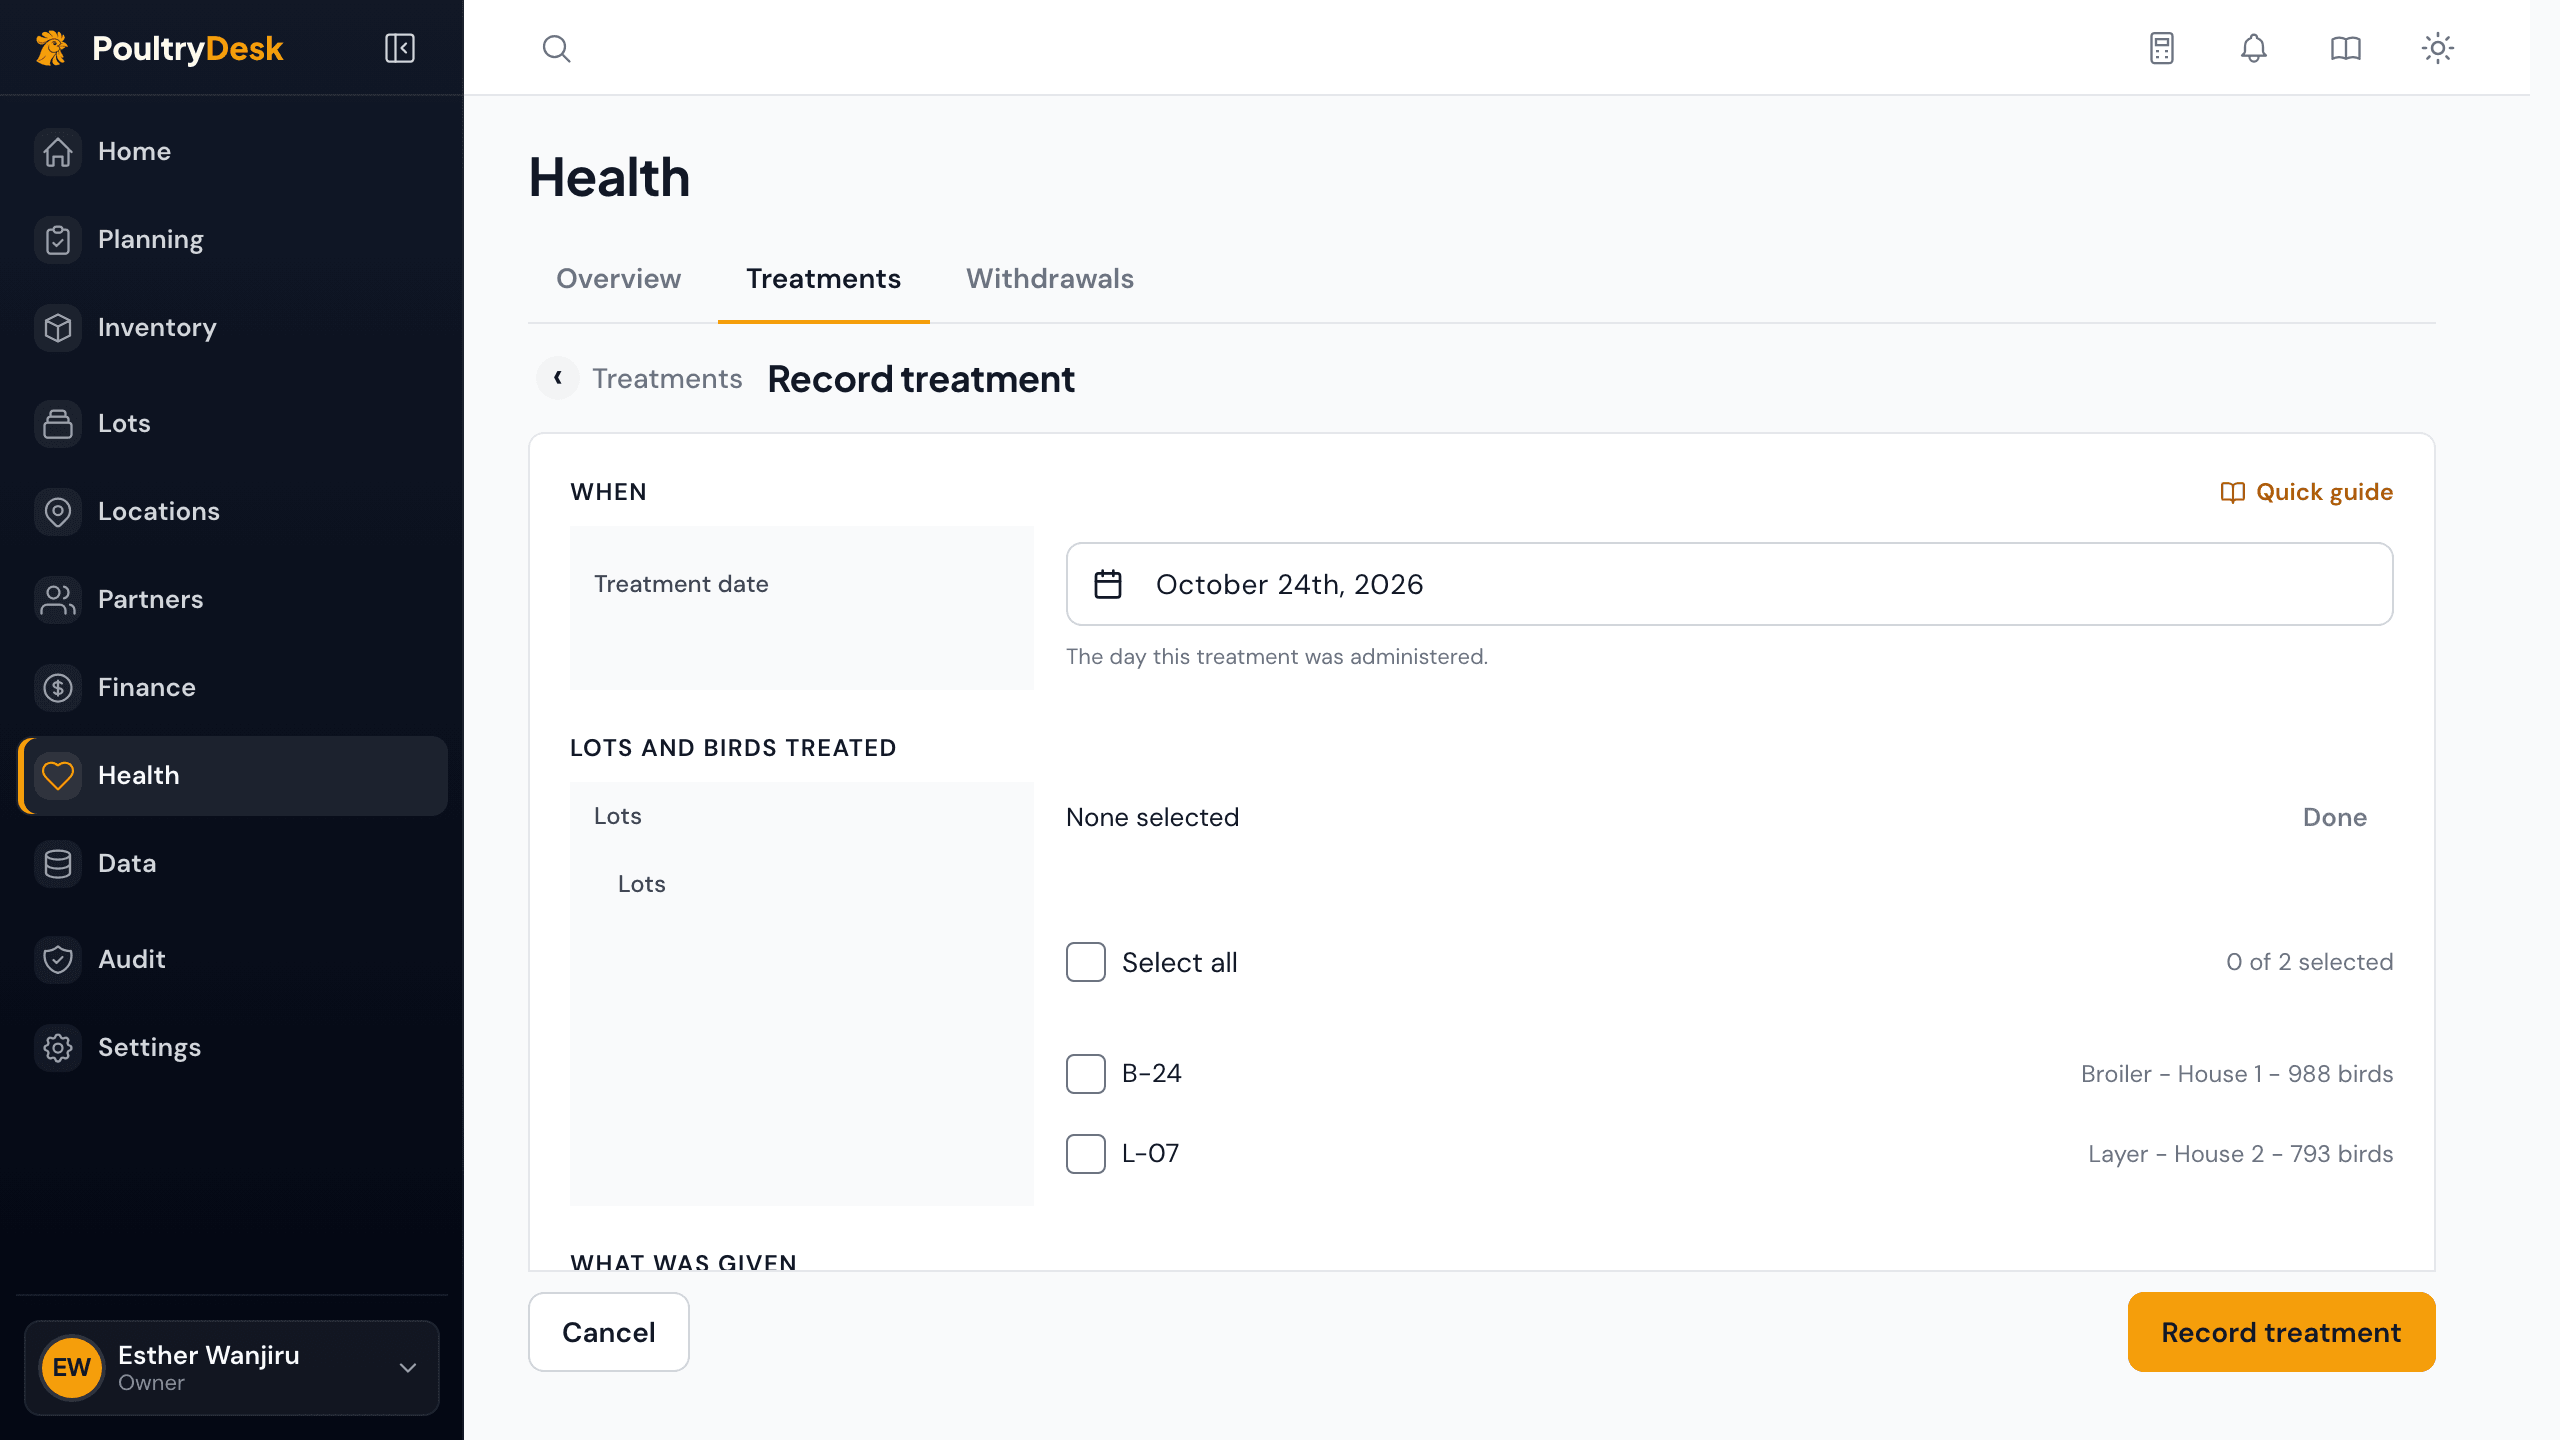Open notifications bell icon
Viewport: 2560px width, 1440px height.
[x=2254, y=48]
